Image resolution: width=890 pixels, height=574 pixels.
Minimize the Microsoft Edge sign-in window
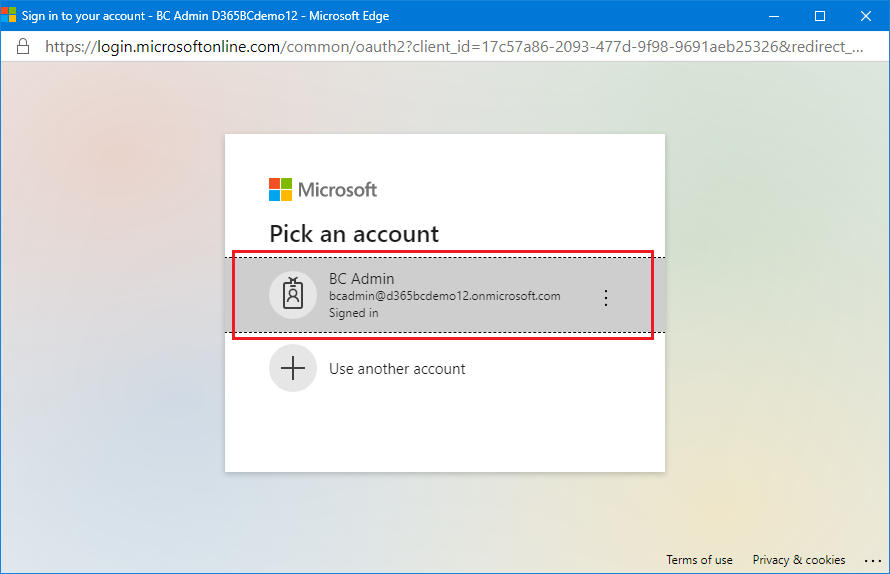point(774,16)
